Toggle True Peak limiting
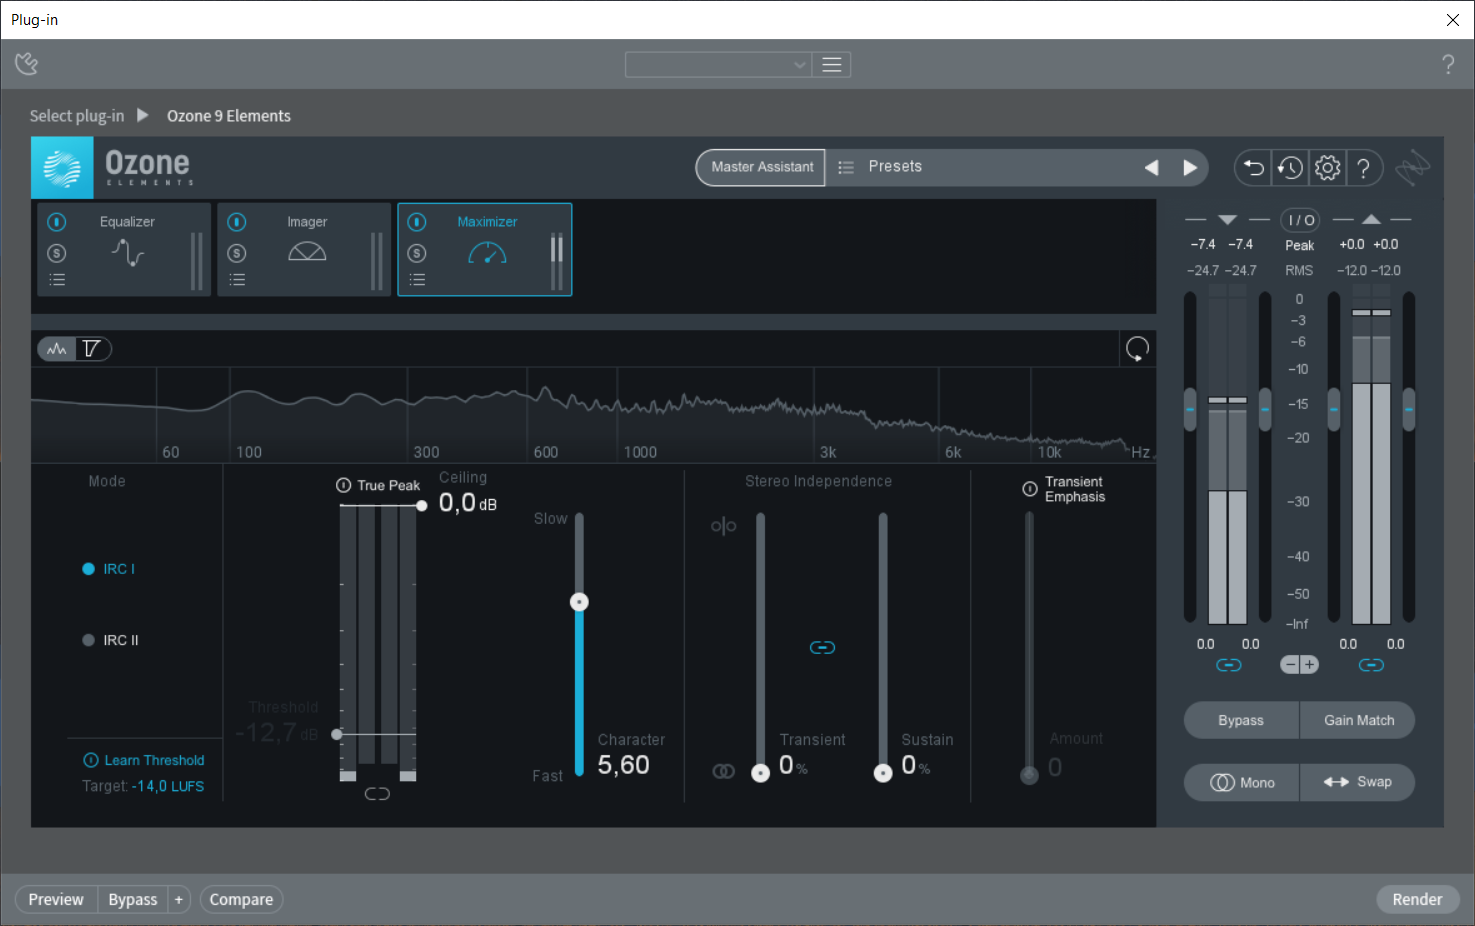The width and height of the screenshot is (1475, 926). pos(378,485)
